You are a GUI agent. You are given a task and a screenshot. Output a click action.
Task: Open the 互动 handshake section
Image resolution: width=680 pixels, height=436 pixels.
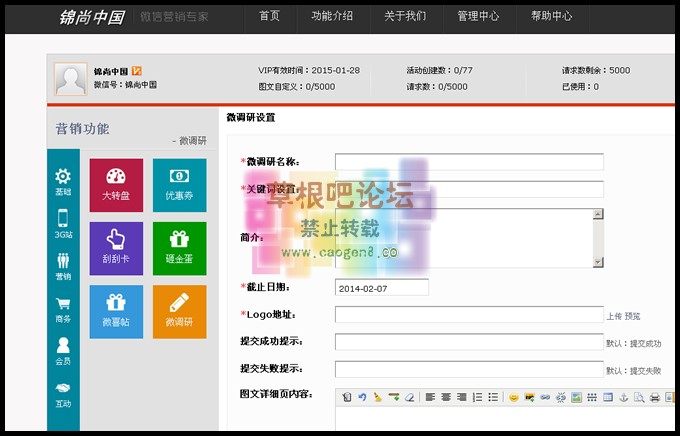tap(63, 394)
